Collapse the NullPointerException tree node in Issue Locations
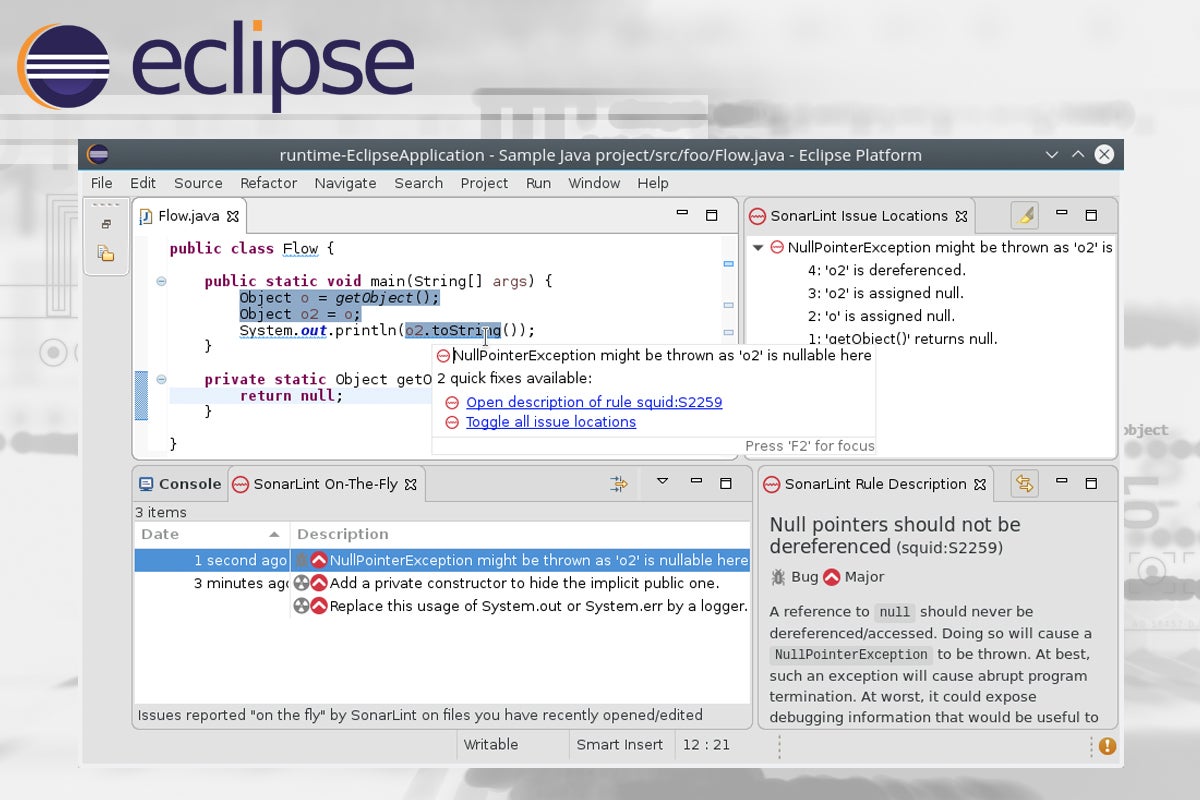1200x800 pixels. pyautogui.click(x=758, y=247)
